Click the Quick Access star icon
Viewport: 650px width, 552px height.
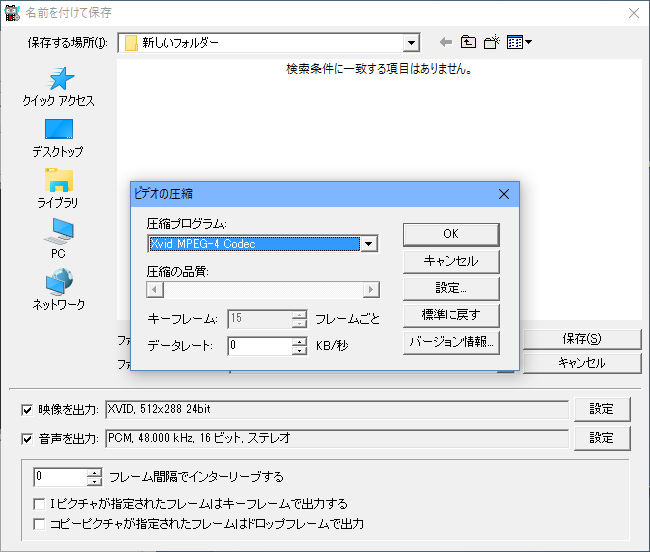[58, 79]
